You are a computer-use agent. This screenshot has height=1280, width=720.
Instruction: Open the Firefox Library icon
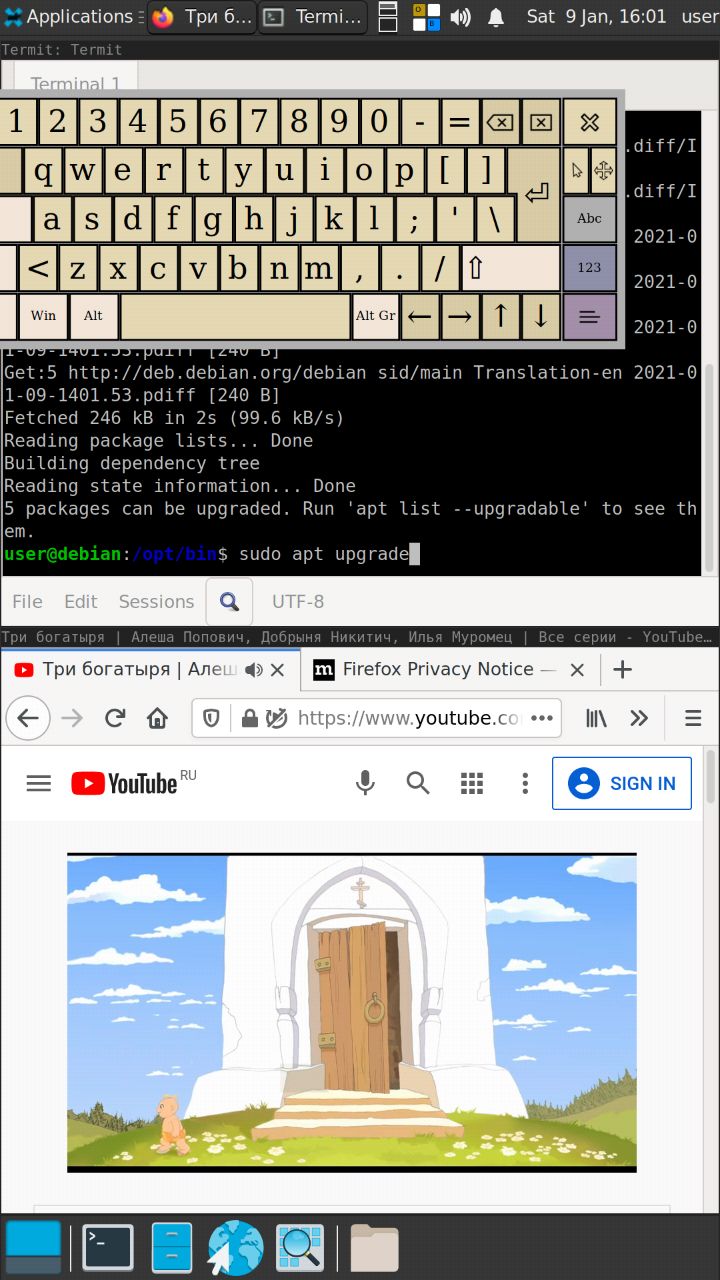(x=597, y=718)
